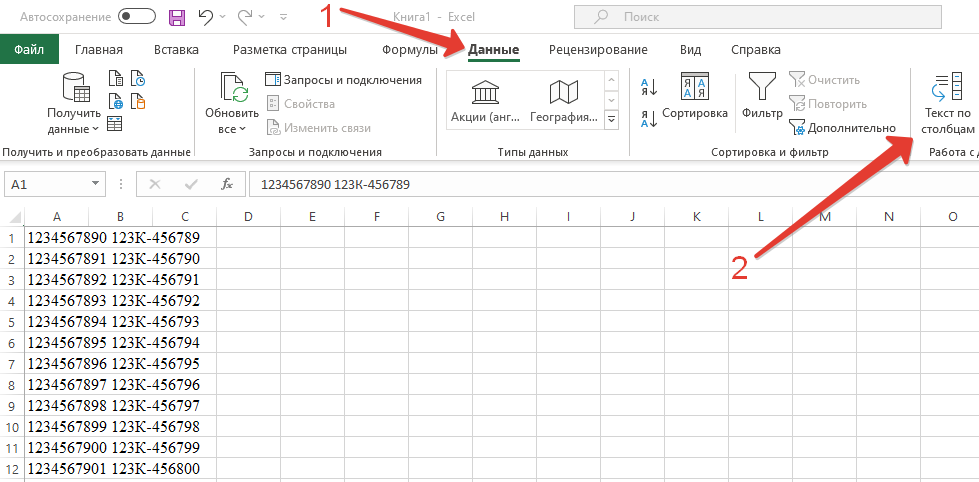
Task: Open the Customize Quick Access Toolbar dropdown
Action: (x=283, y=17)
